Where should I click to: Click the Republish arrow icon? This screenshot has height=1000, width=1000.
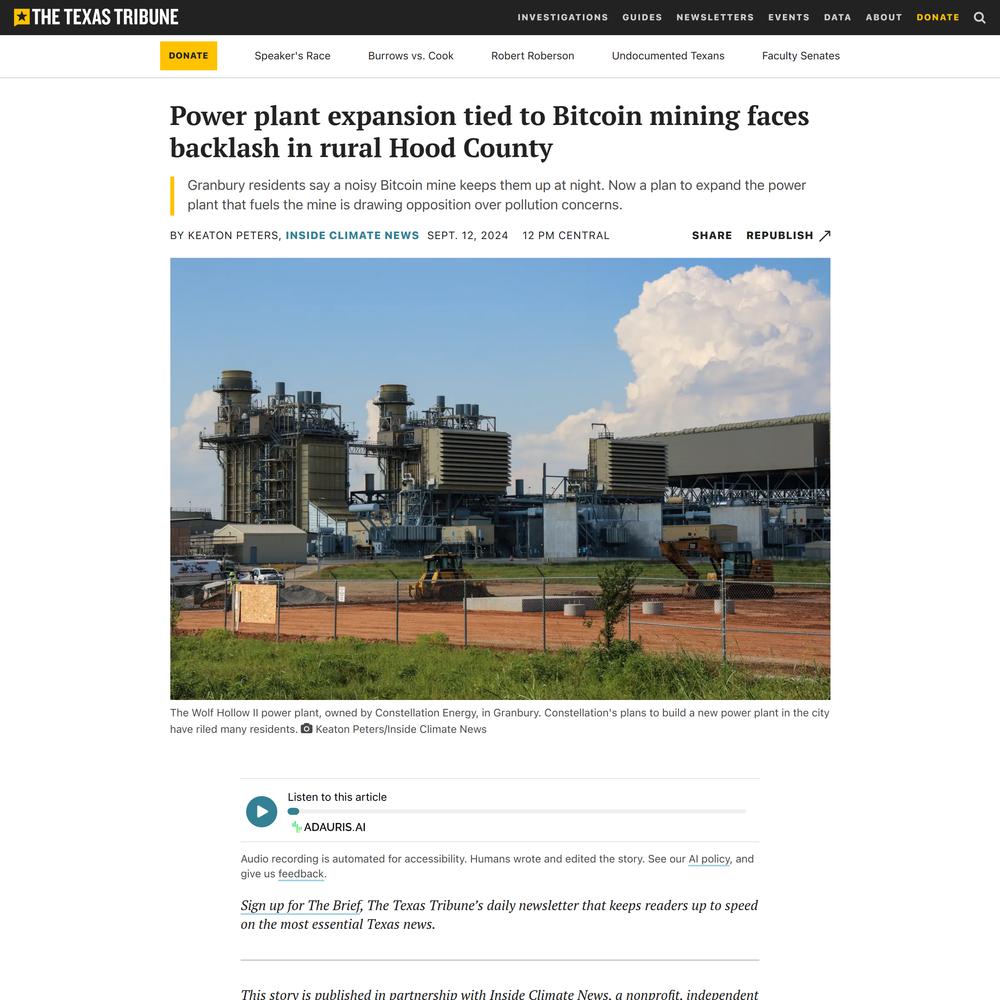(x=825, y=235)
